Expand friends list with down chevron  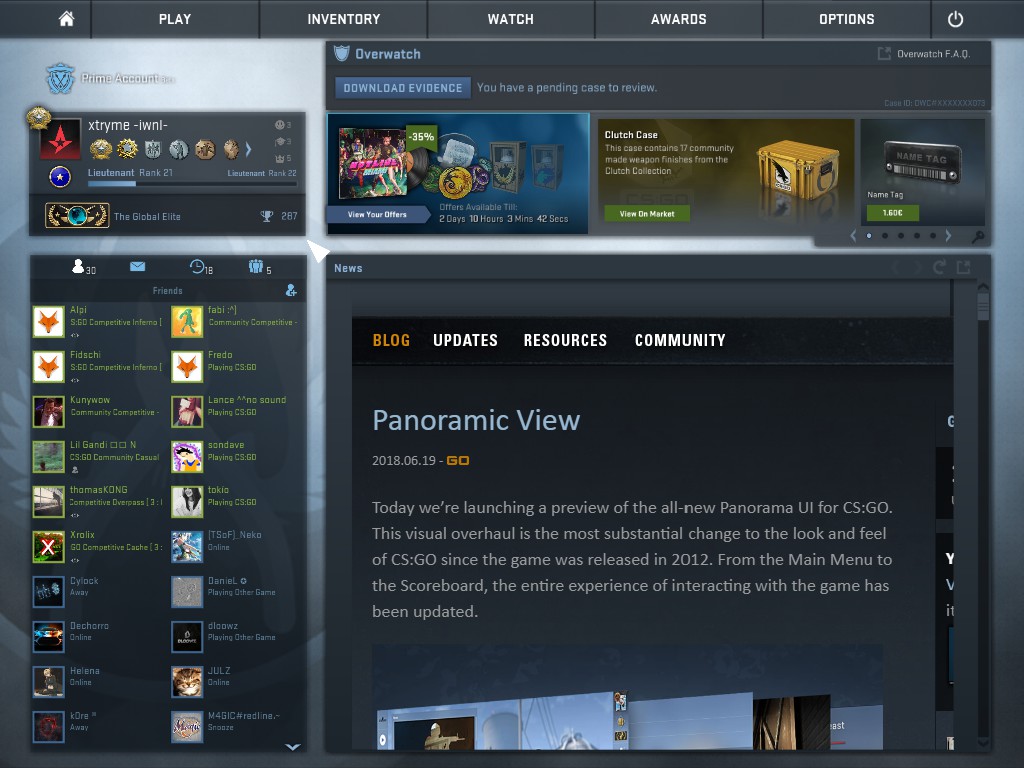click(x=293, y=746)
